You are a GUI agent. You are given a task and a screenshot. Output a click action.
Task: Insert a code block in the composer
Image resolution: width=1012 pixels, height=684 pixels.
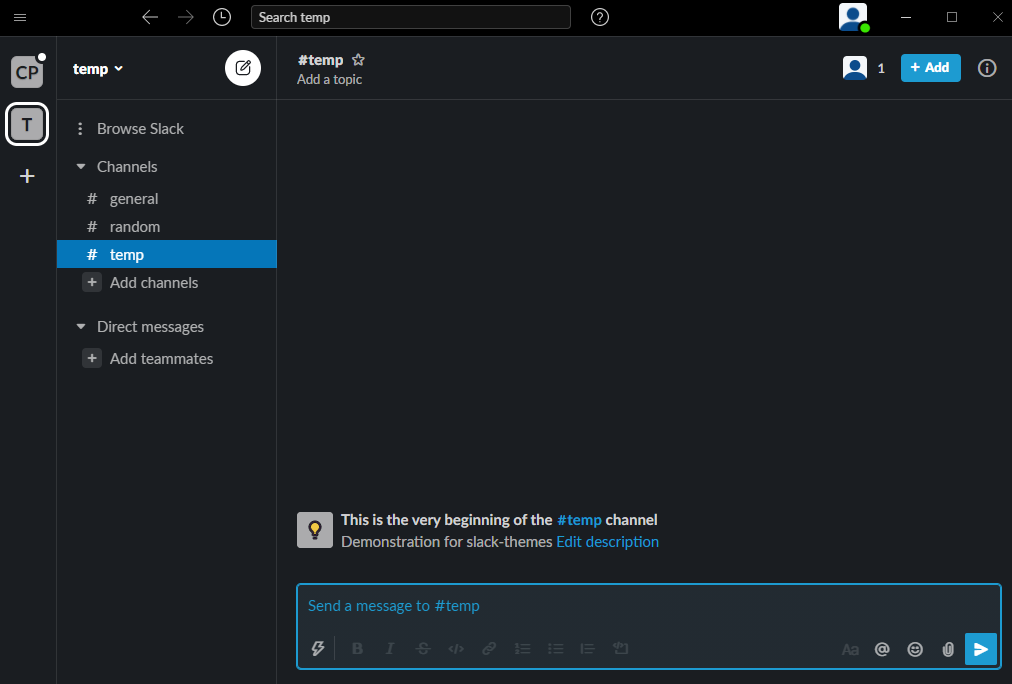pyautogui.click(x=620, y=649)
